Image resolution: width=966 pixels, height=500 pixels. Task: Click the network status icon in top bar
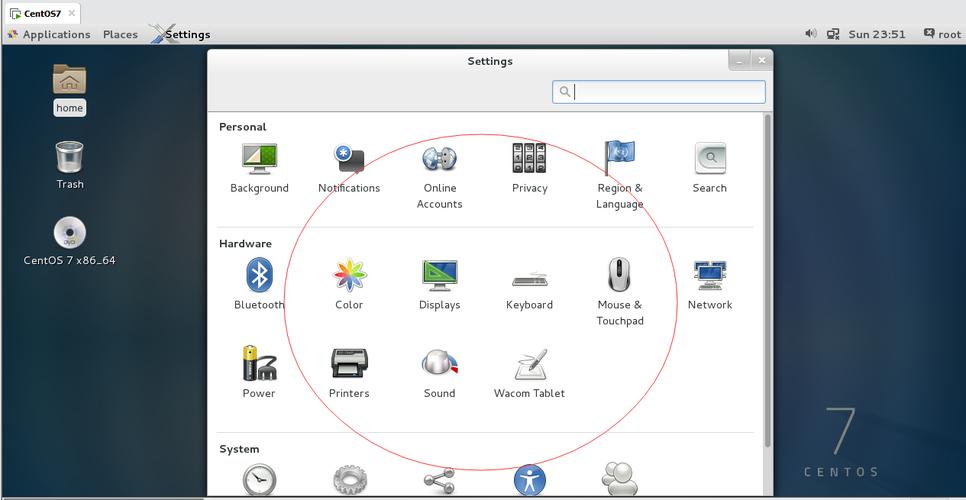833,34
